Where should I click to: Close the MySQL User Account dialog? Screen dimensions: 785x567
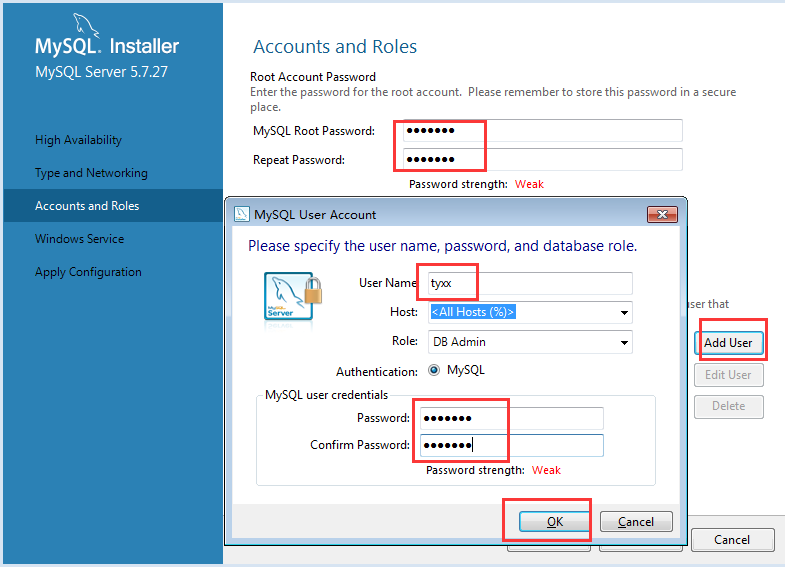pyautogui.click(x=662, y=214)
